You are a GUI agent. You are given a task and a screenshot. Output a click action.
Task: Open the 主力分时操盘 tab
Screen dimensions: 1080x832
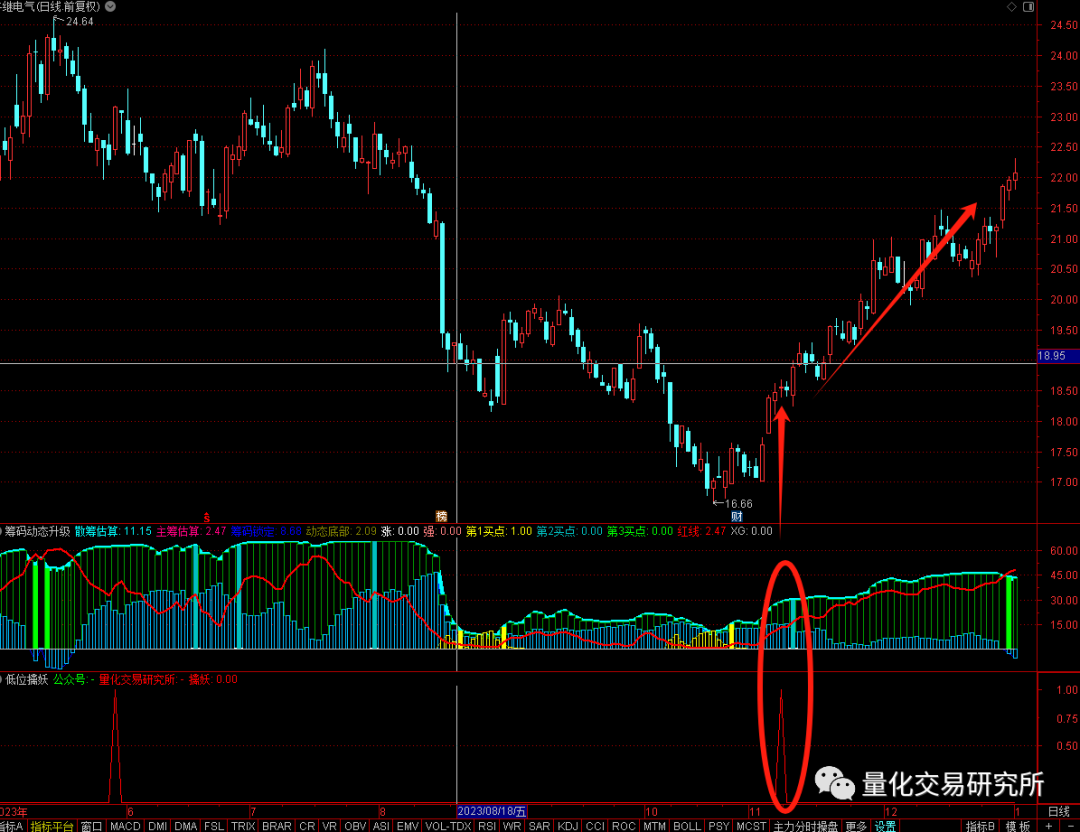[x=805, y=826]
